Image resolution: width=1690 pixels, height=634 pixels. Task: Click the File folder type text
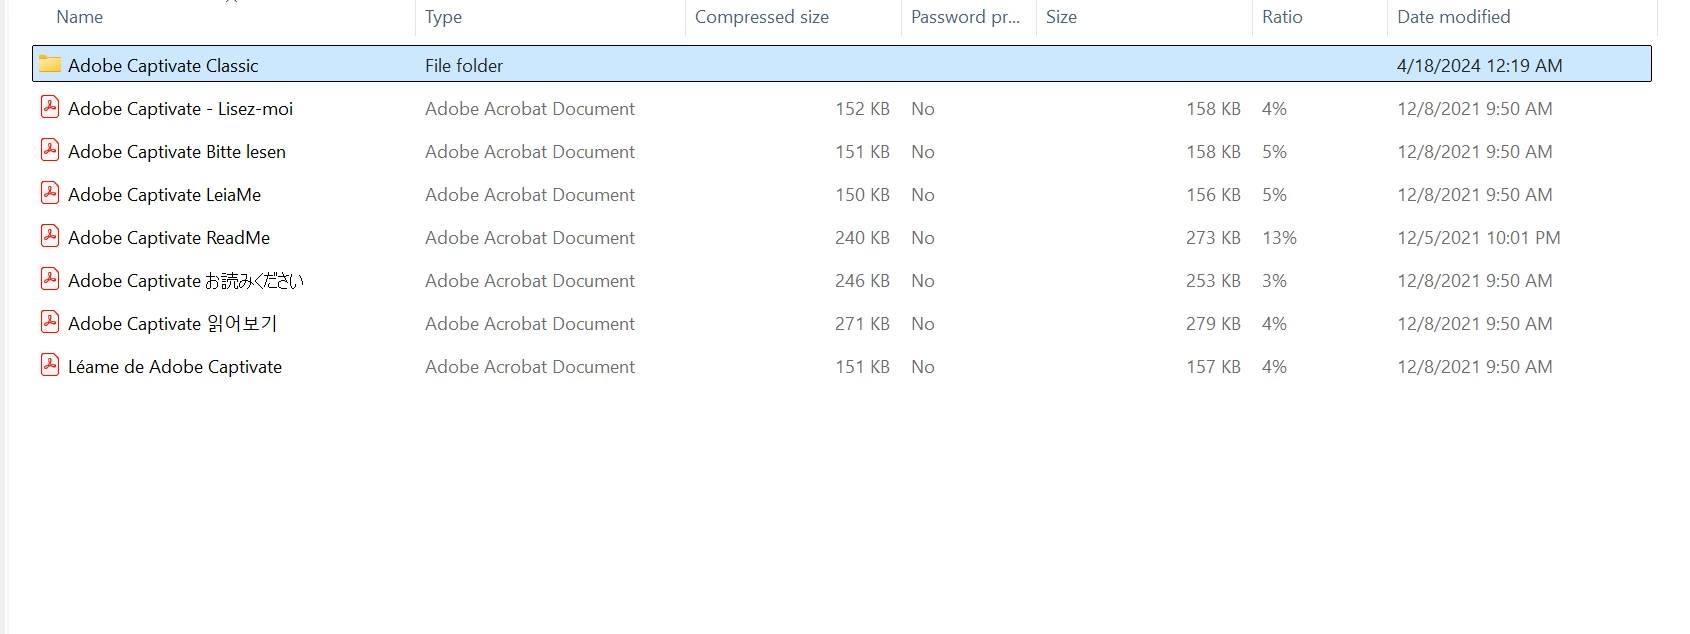pyautogui.click(x=464, y=65)
